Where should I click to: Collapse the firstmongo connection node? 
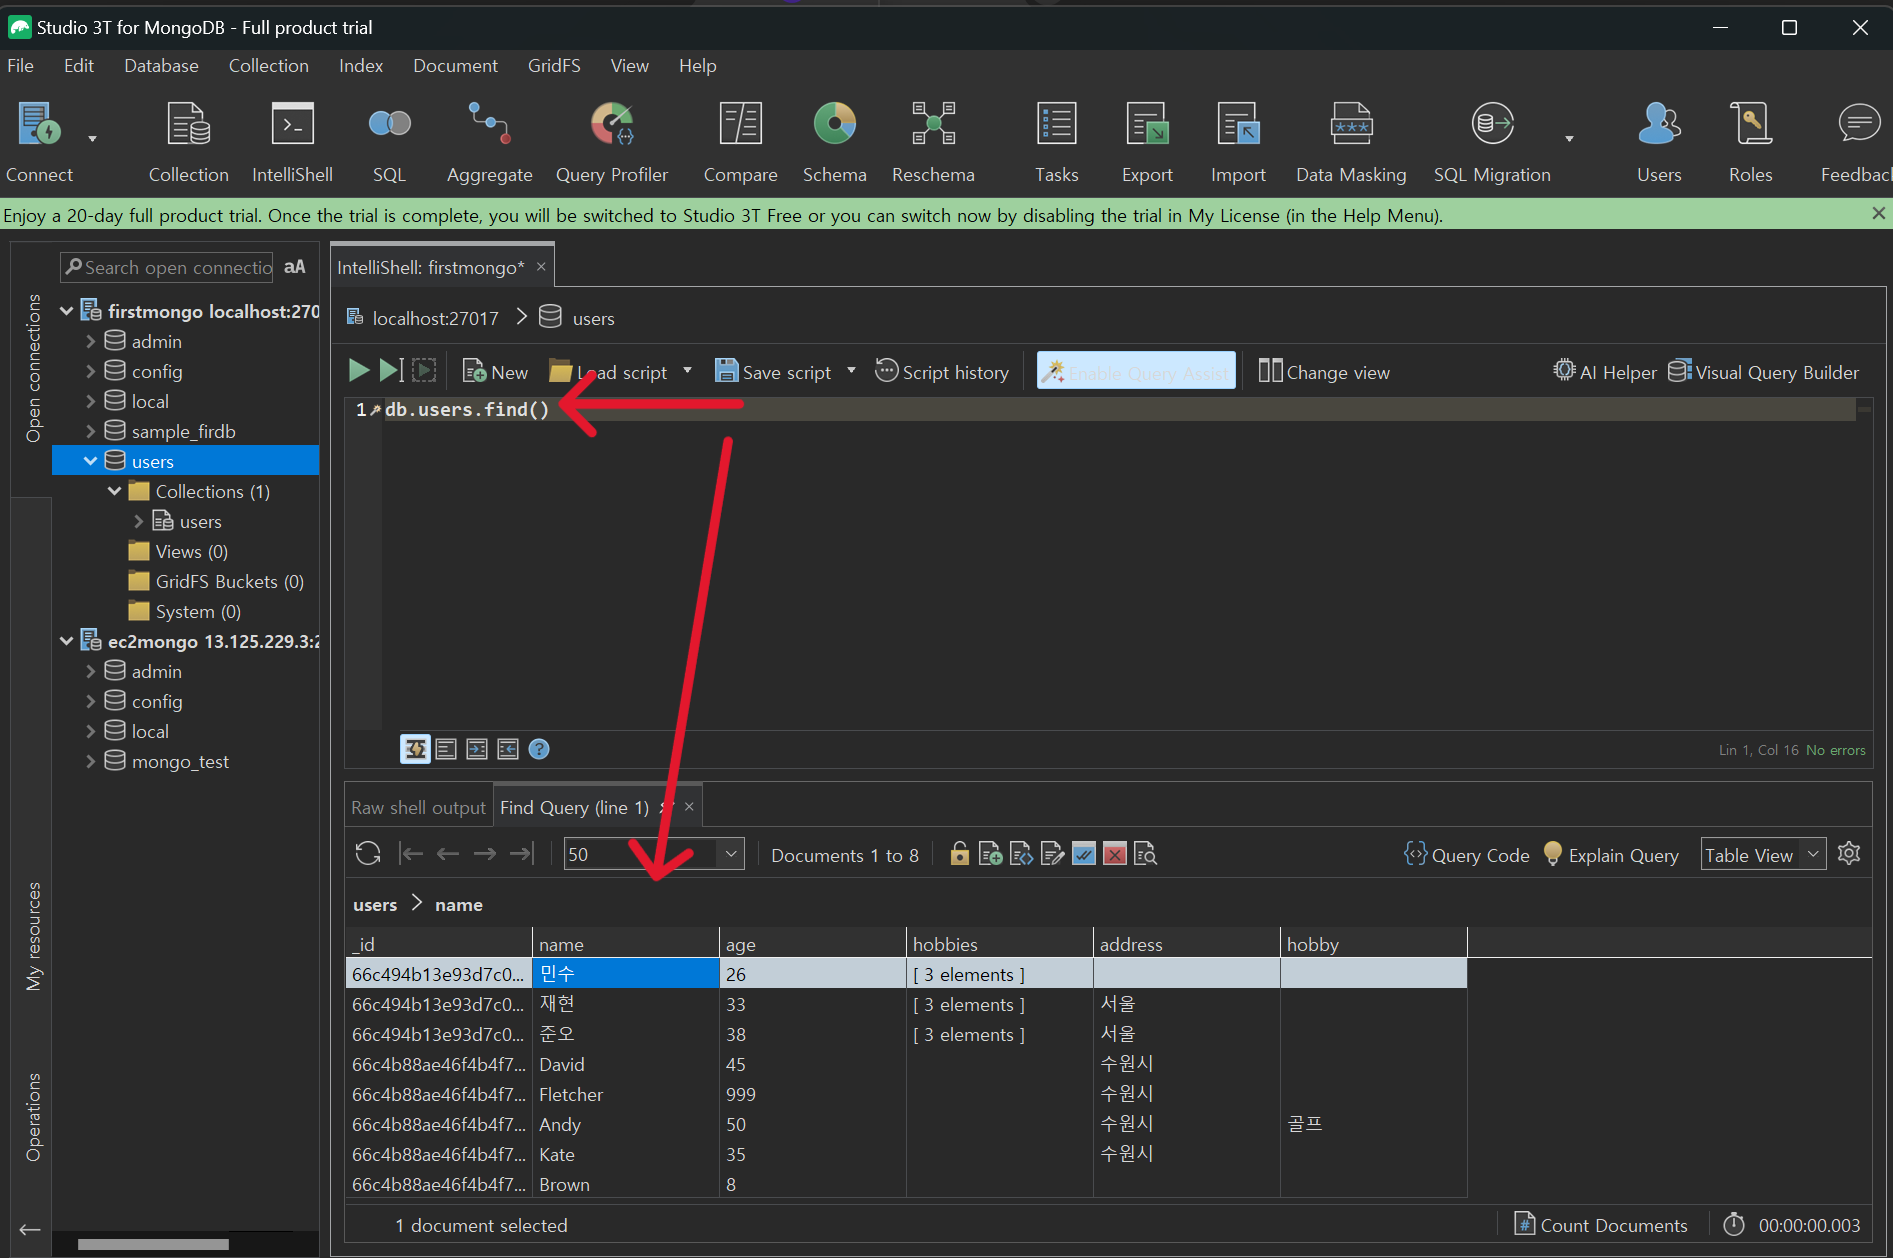67,311
